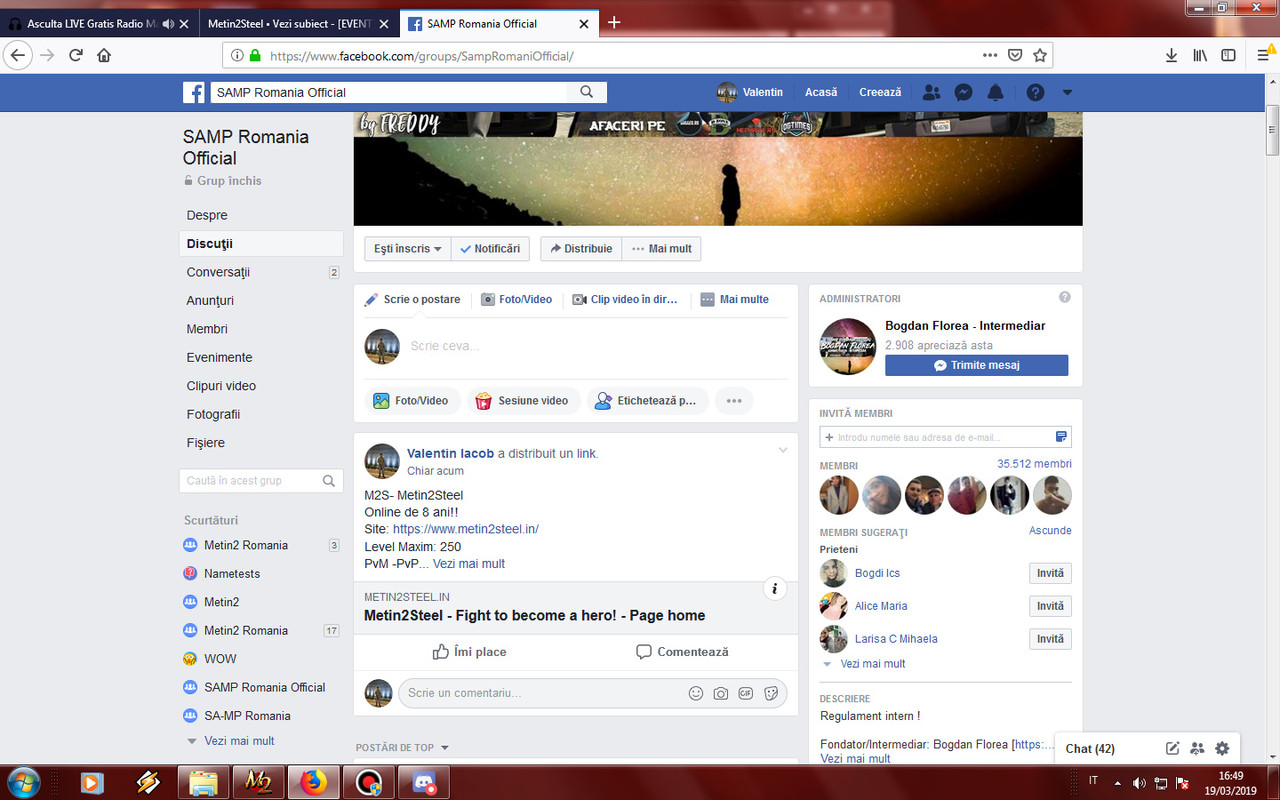Screen dimensions: 1280x800
Task: Open Discord from taskbar
Action: [x=424, y=782]
